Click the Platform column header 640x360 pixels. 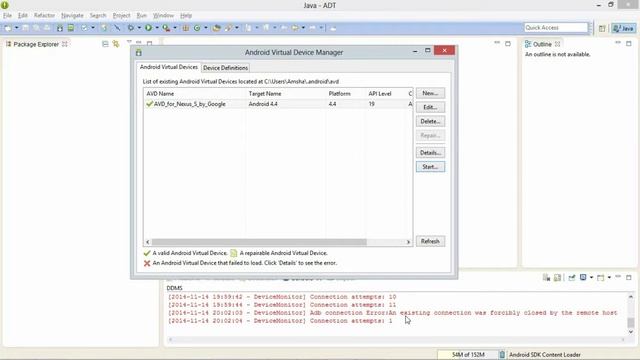[x=346, y=93]
